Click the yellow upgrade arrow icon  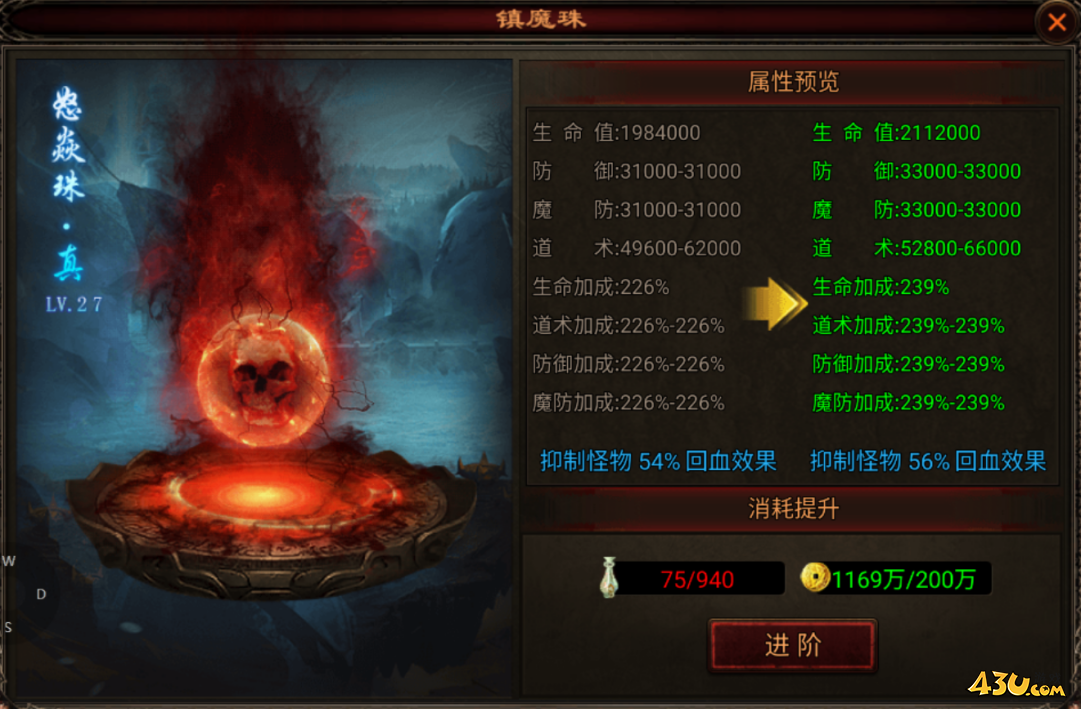point(775,304)
